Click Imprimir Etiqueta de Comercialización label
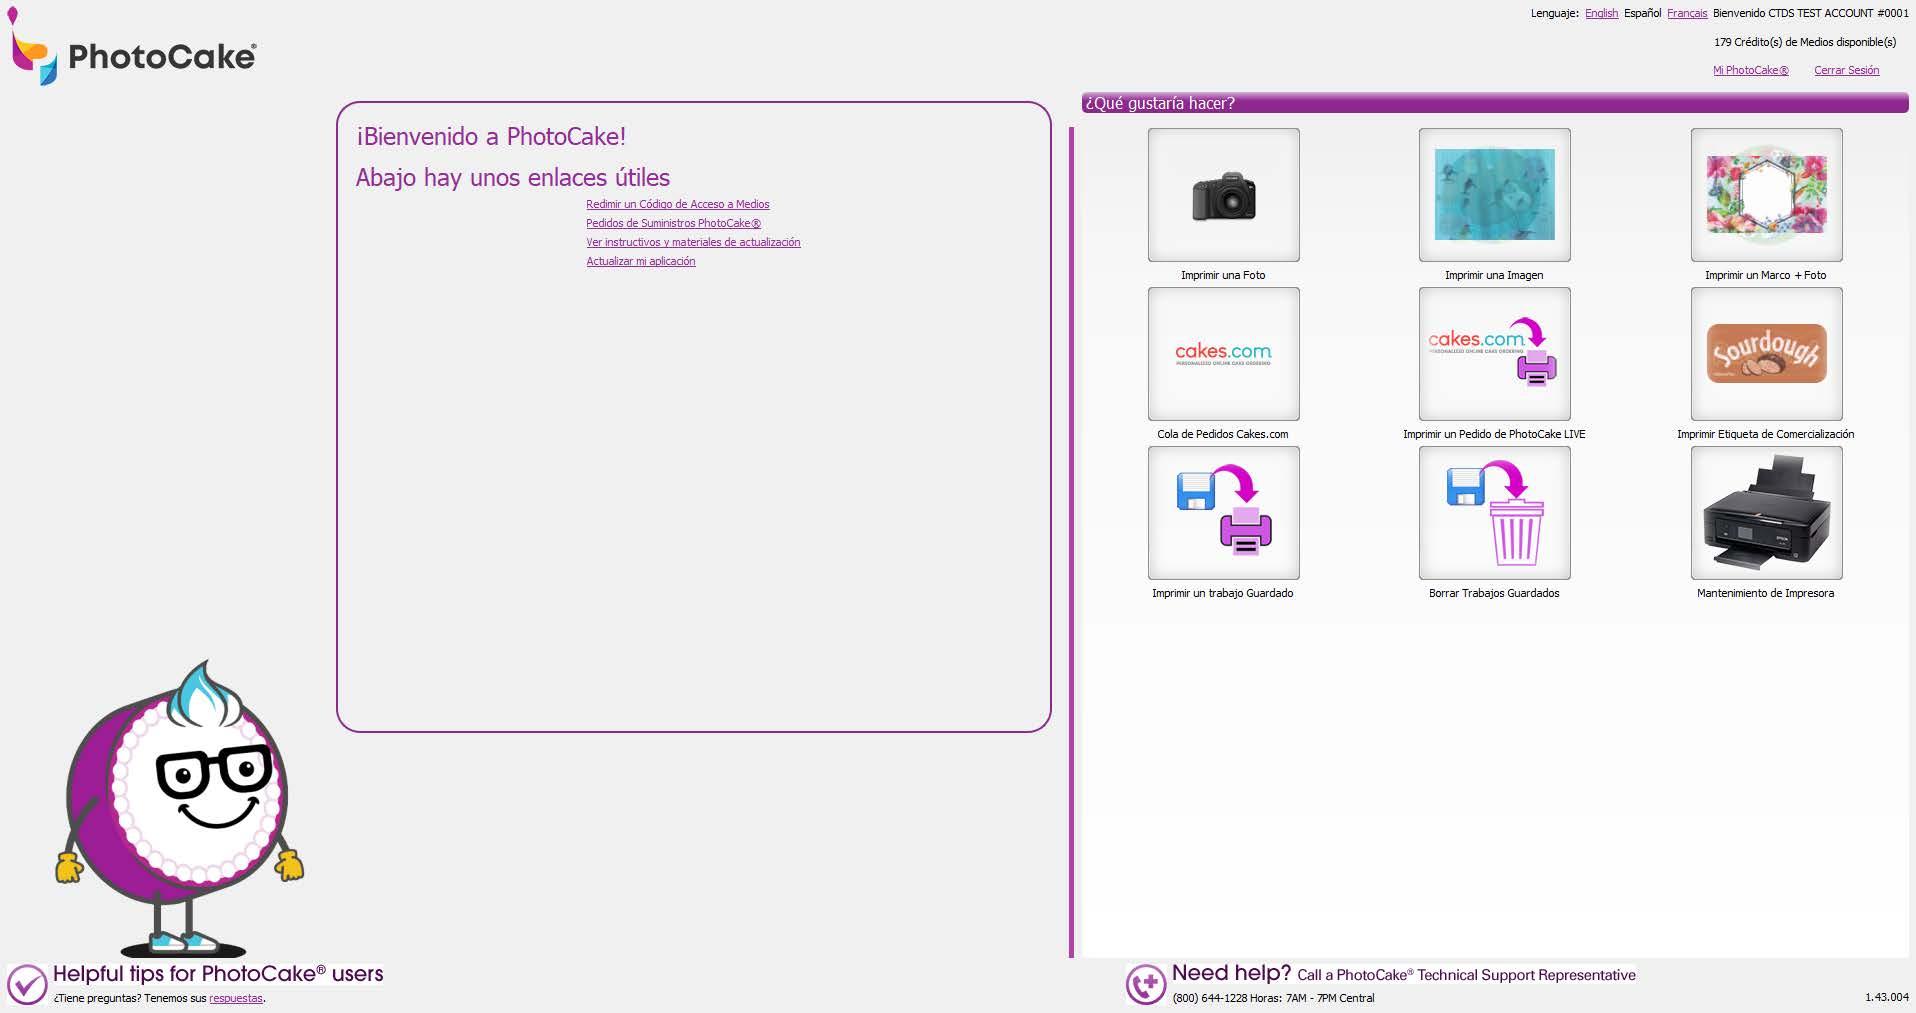The image size is (1916, 1013). point(1765,434)
